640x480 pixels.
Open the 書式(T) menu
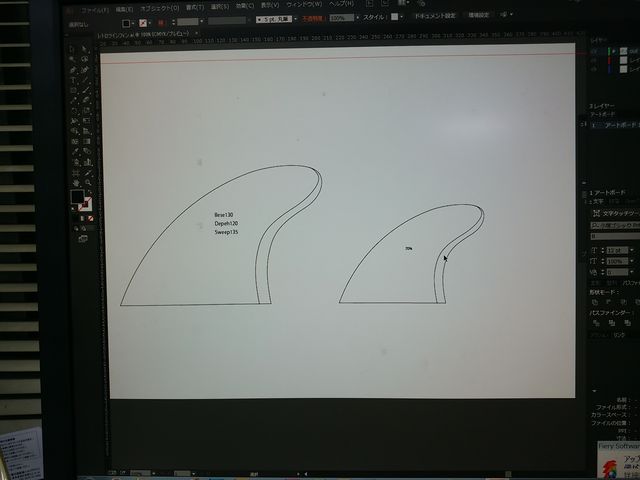pos(195,7)
